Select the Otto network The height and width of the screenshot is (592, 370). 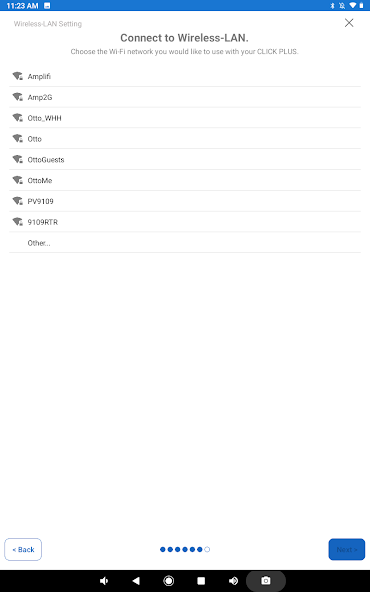coord(185,139)
